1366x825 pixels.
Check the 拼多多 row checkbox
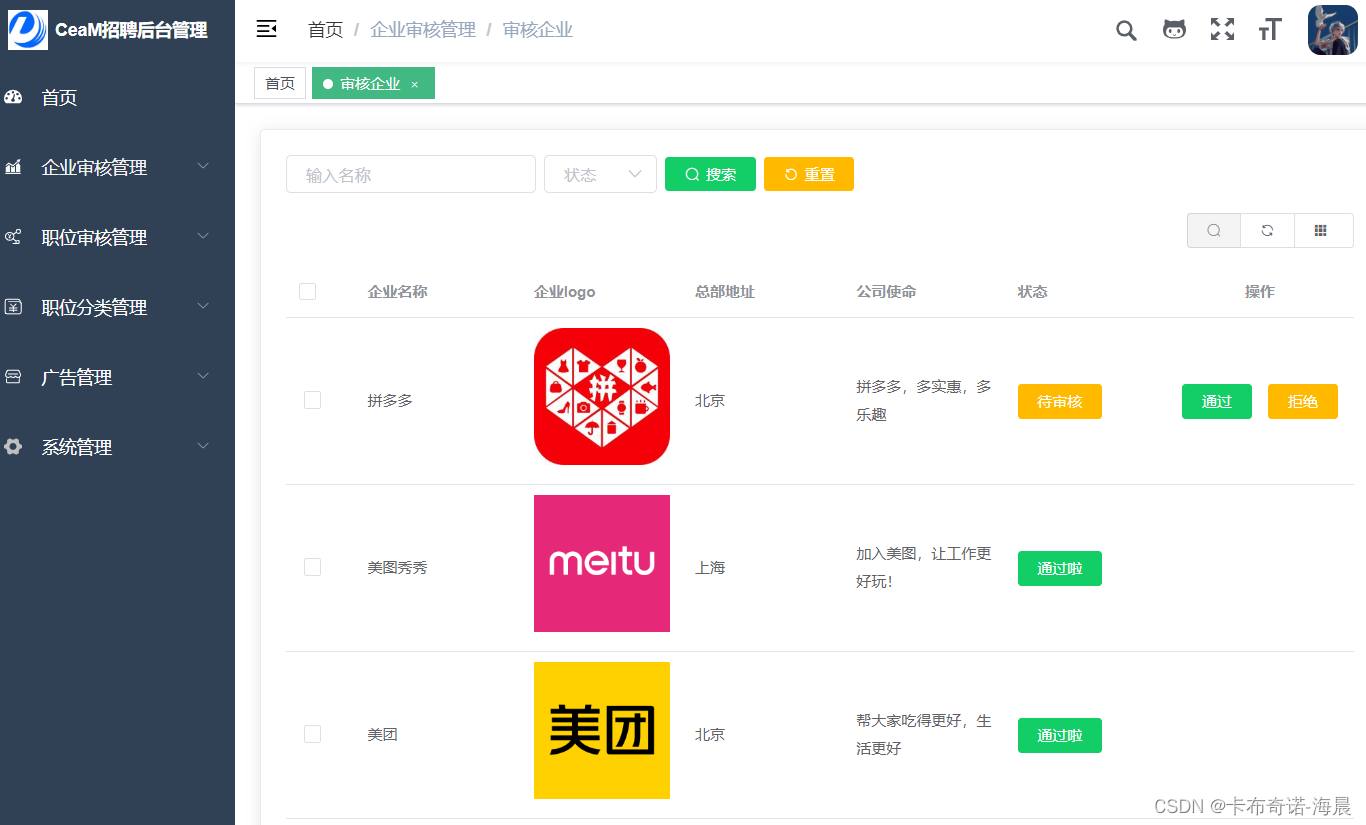tap(312, 400)
